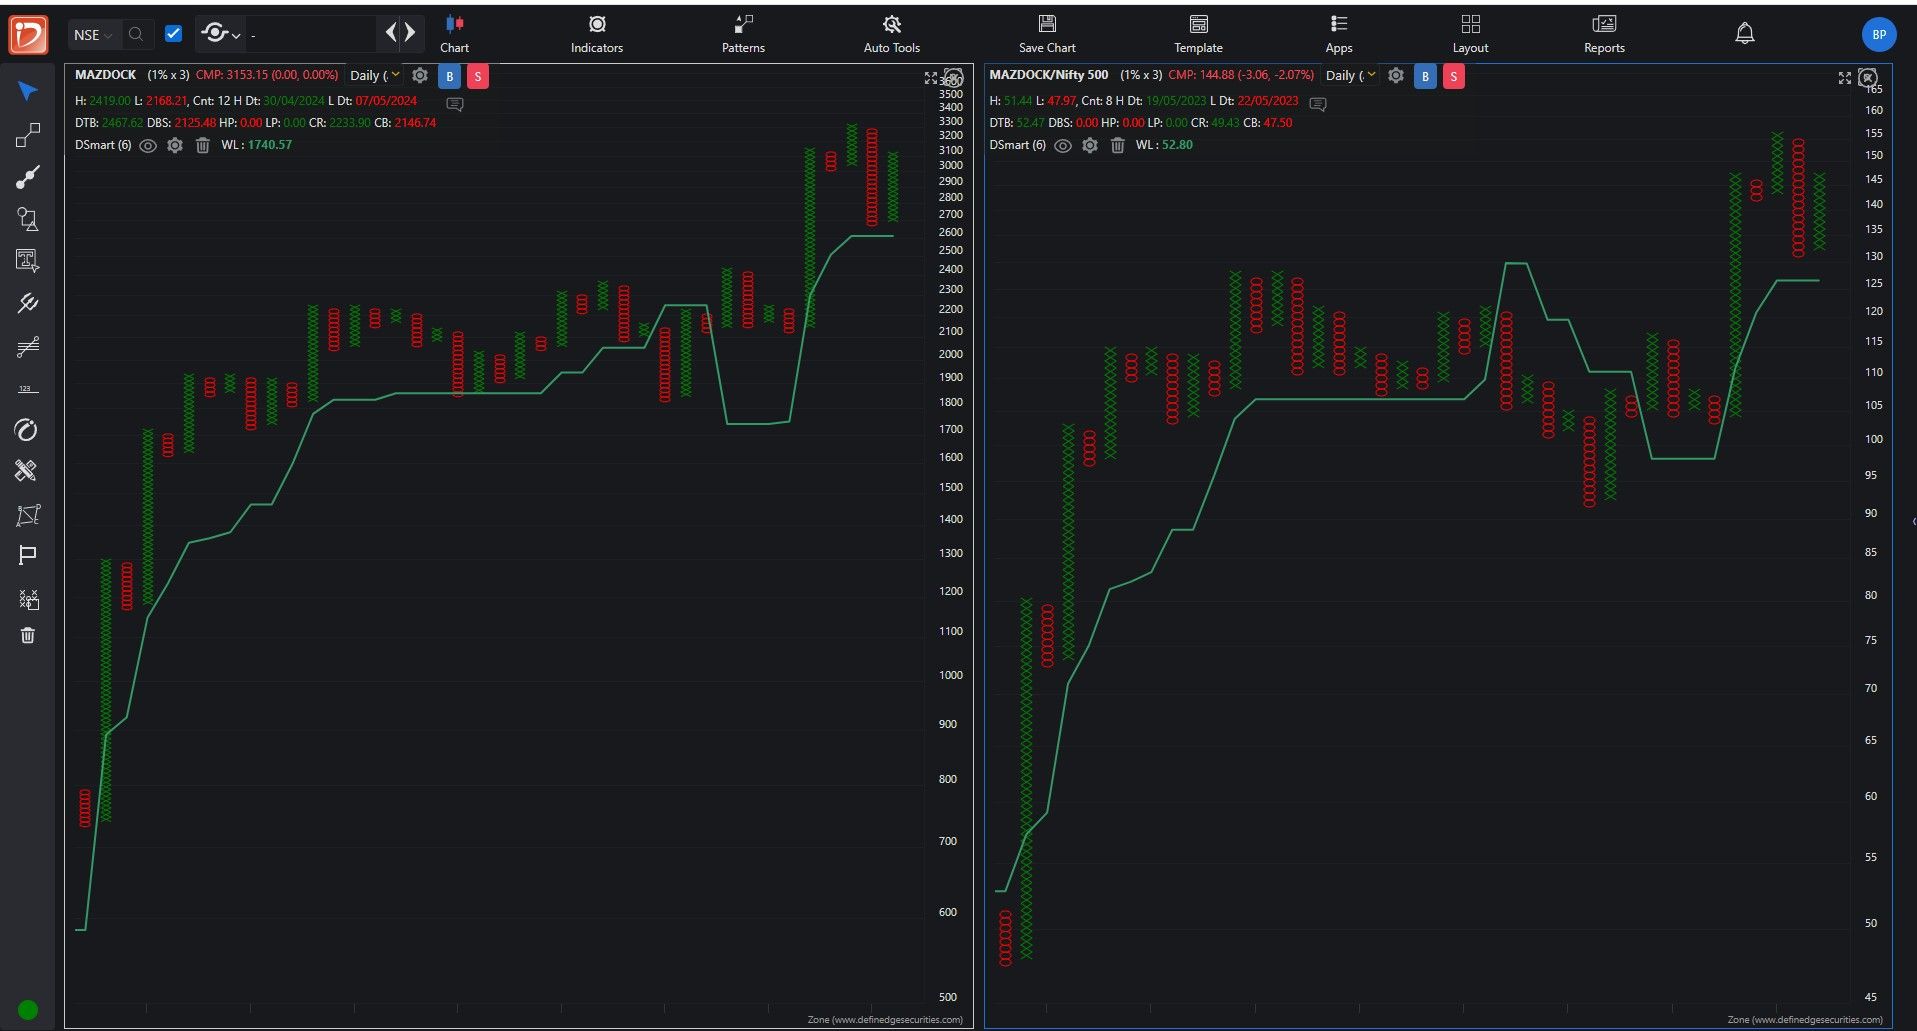Open MAZDOCK/Nifty 500 chart settings gear
Viewport: 1917px width, 1031px height.
[x=1396, y=75]
